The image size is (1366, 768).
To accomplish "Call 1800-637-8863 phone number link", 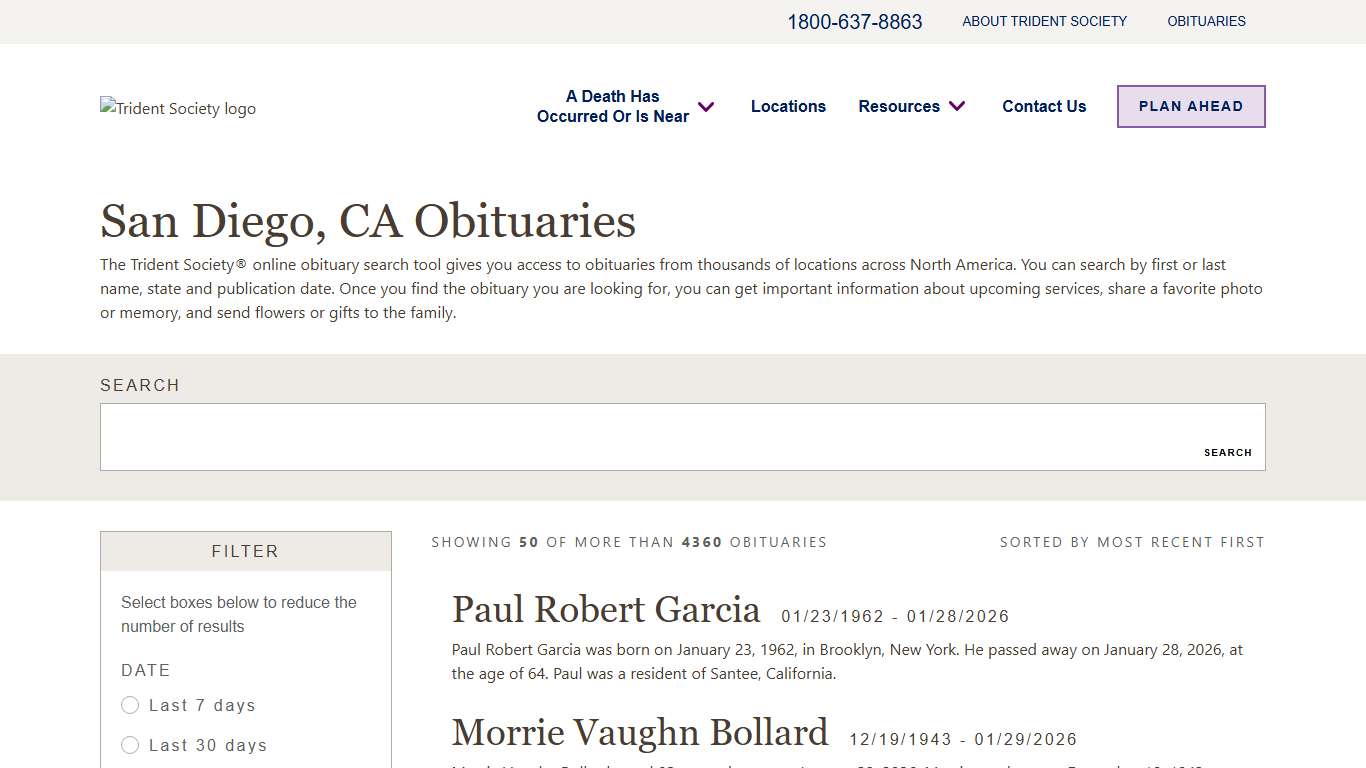I will 855,21.
